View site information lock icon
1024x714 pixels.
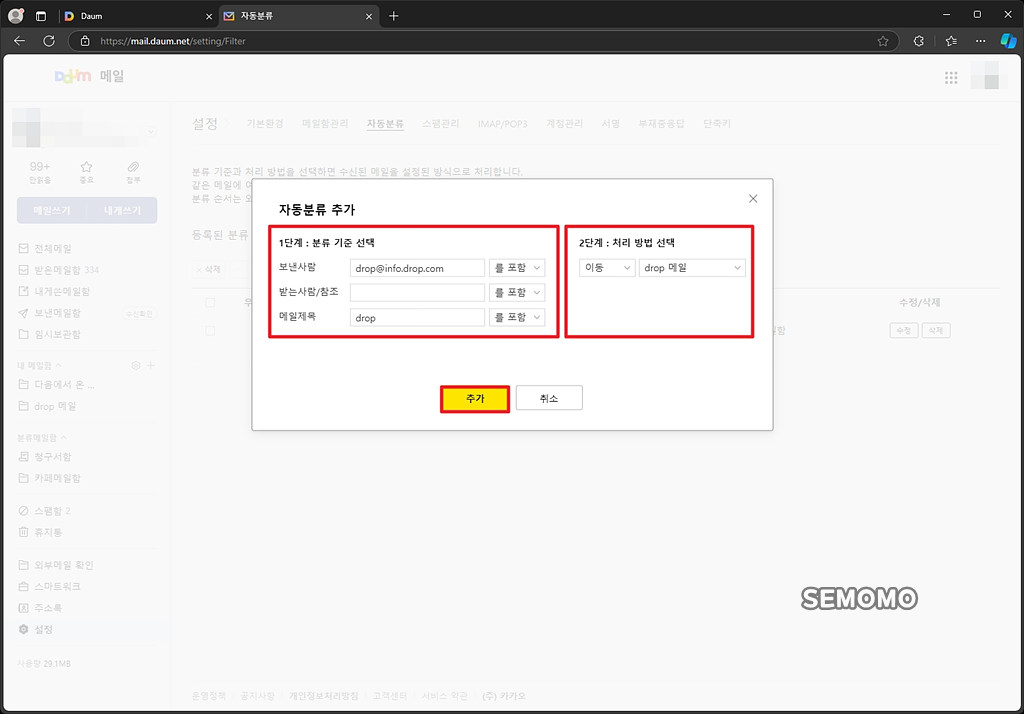(85, 41)
